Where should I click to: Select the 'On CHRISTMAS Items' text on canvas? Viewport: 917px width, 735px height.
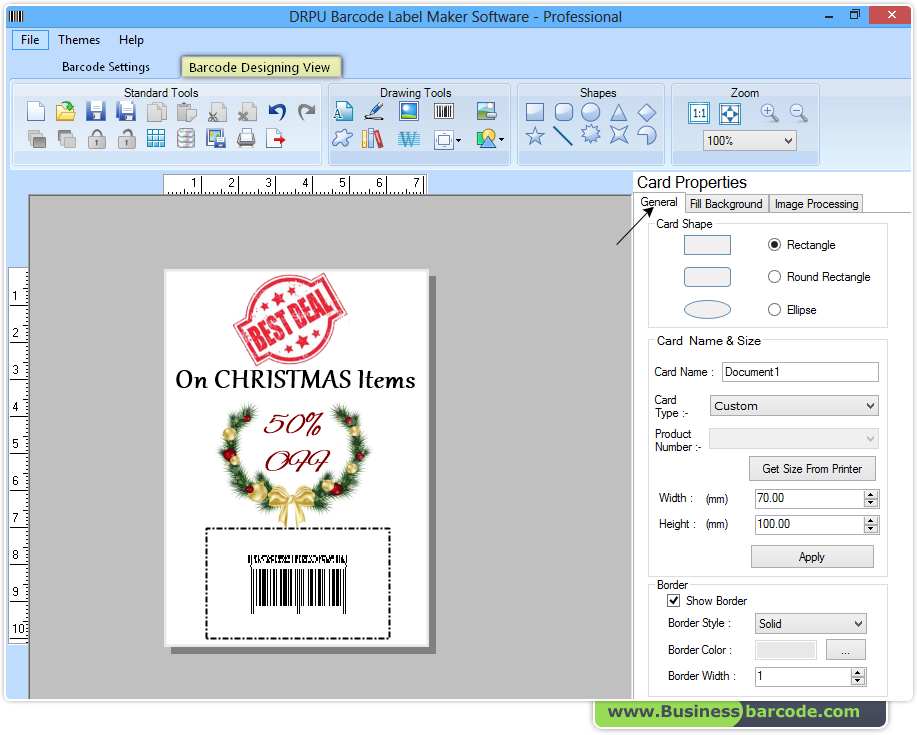coord(295,379)
